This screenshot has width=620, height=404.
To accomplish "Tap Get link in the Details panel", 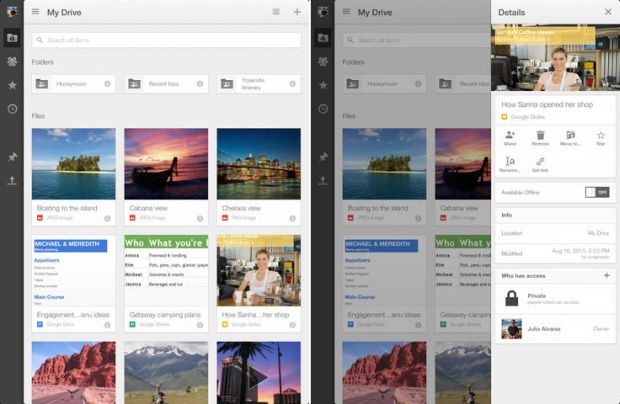I will (540, 164).
